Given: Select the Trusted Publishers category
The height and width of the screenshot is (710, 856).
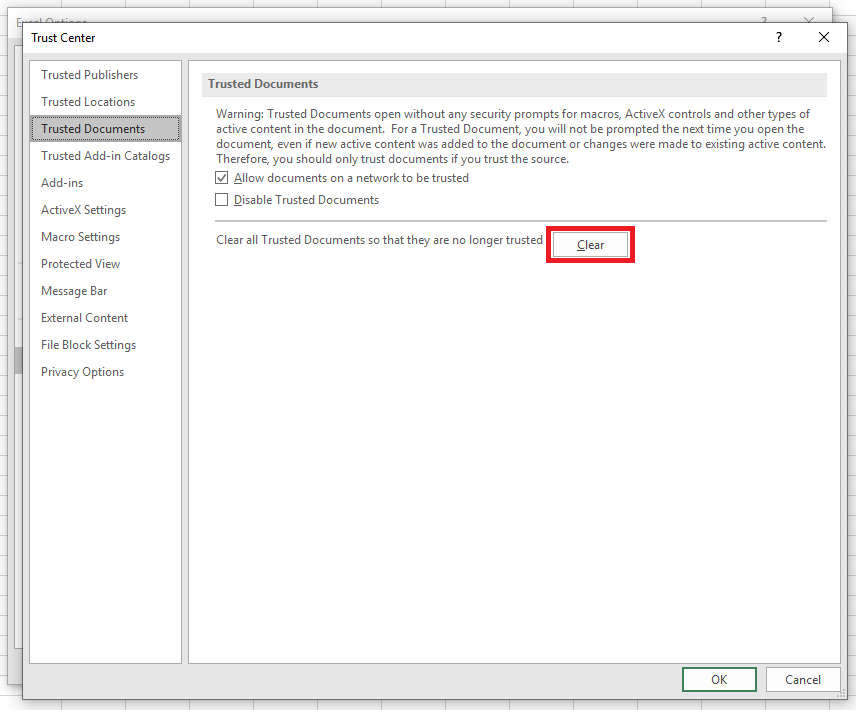Looking at the screenshot, I should tap(88, 74).
